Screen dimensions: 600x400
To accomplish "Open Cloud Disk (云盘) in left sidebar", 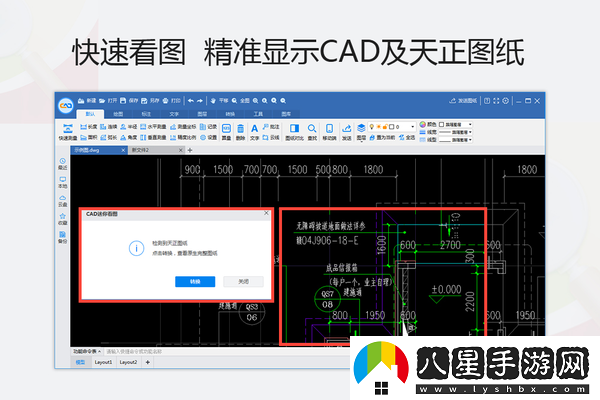I will 63,201.
